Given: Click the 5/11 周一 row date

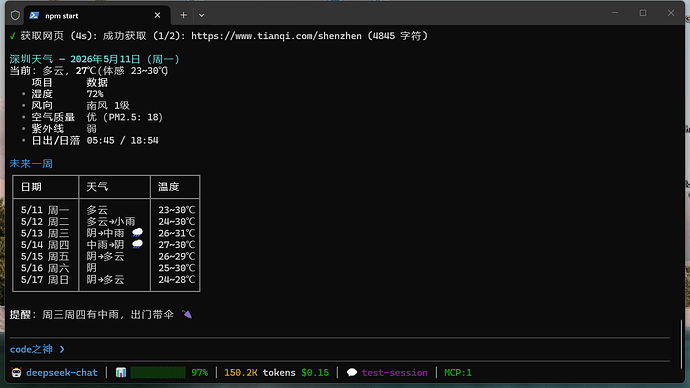Looking at the screenshot, I should click(x=45, y=210).
